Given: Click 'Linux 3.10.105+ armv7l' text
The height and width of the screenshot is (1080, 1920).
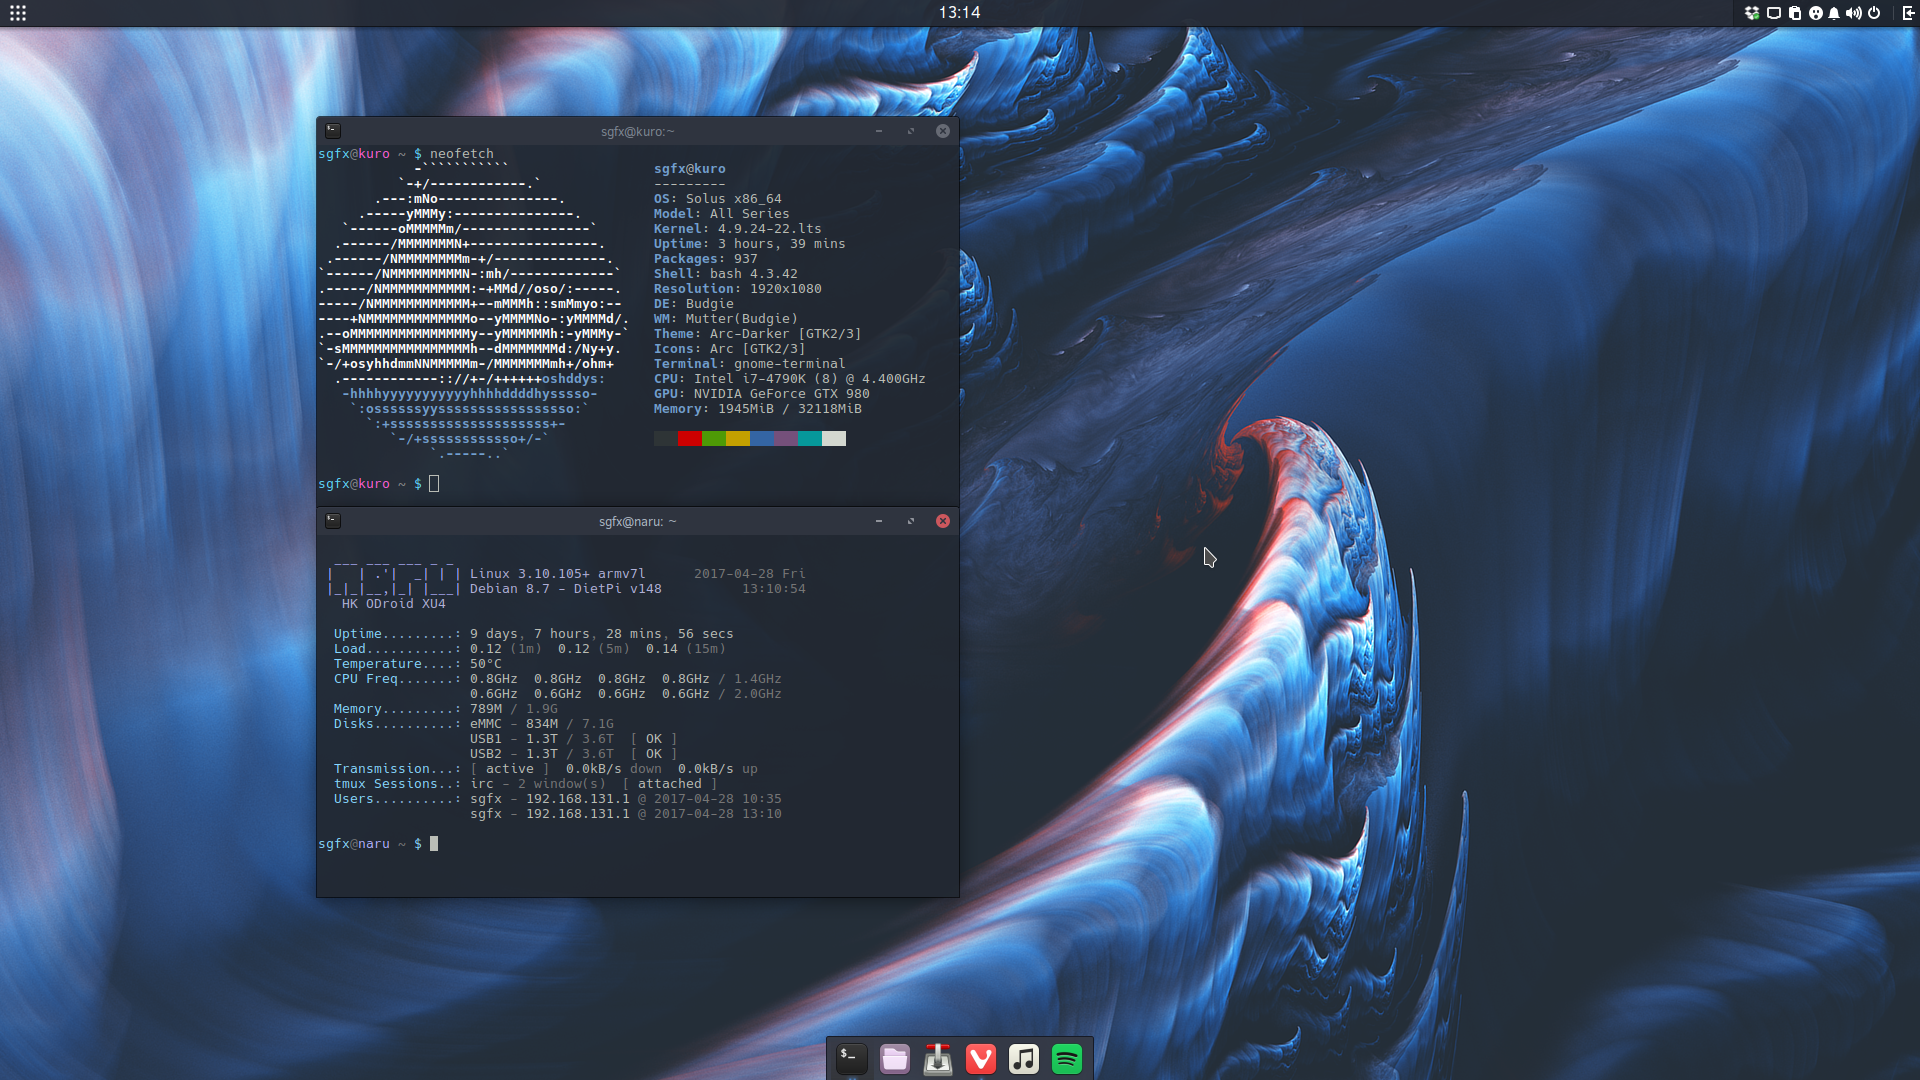Looking at the screenshot, I should (558, 573).
